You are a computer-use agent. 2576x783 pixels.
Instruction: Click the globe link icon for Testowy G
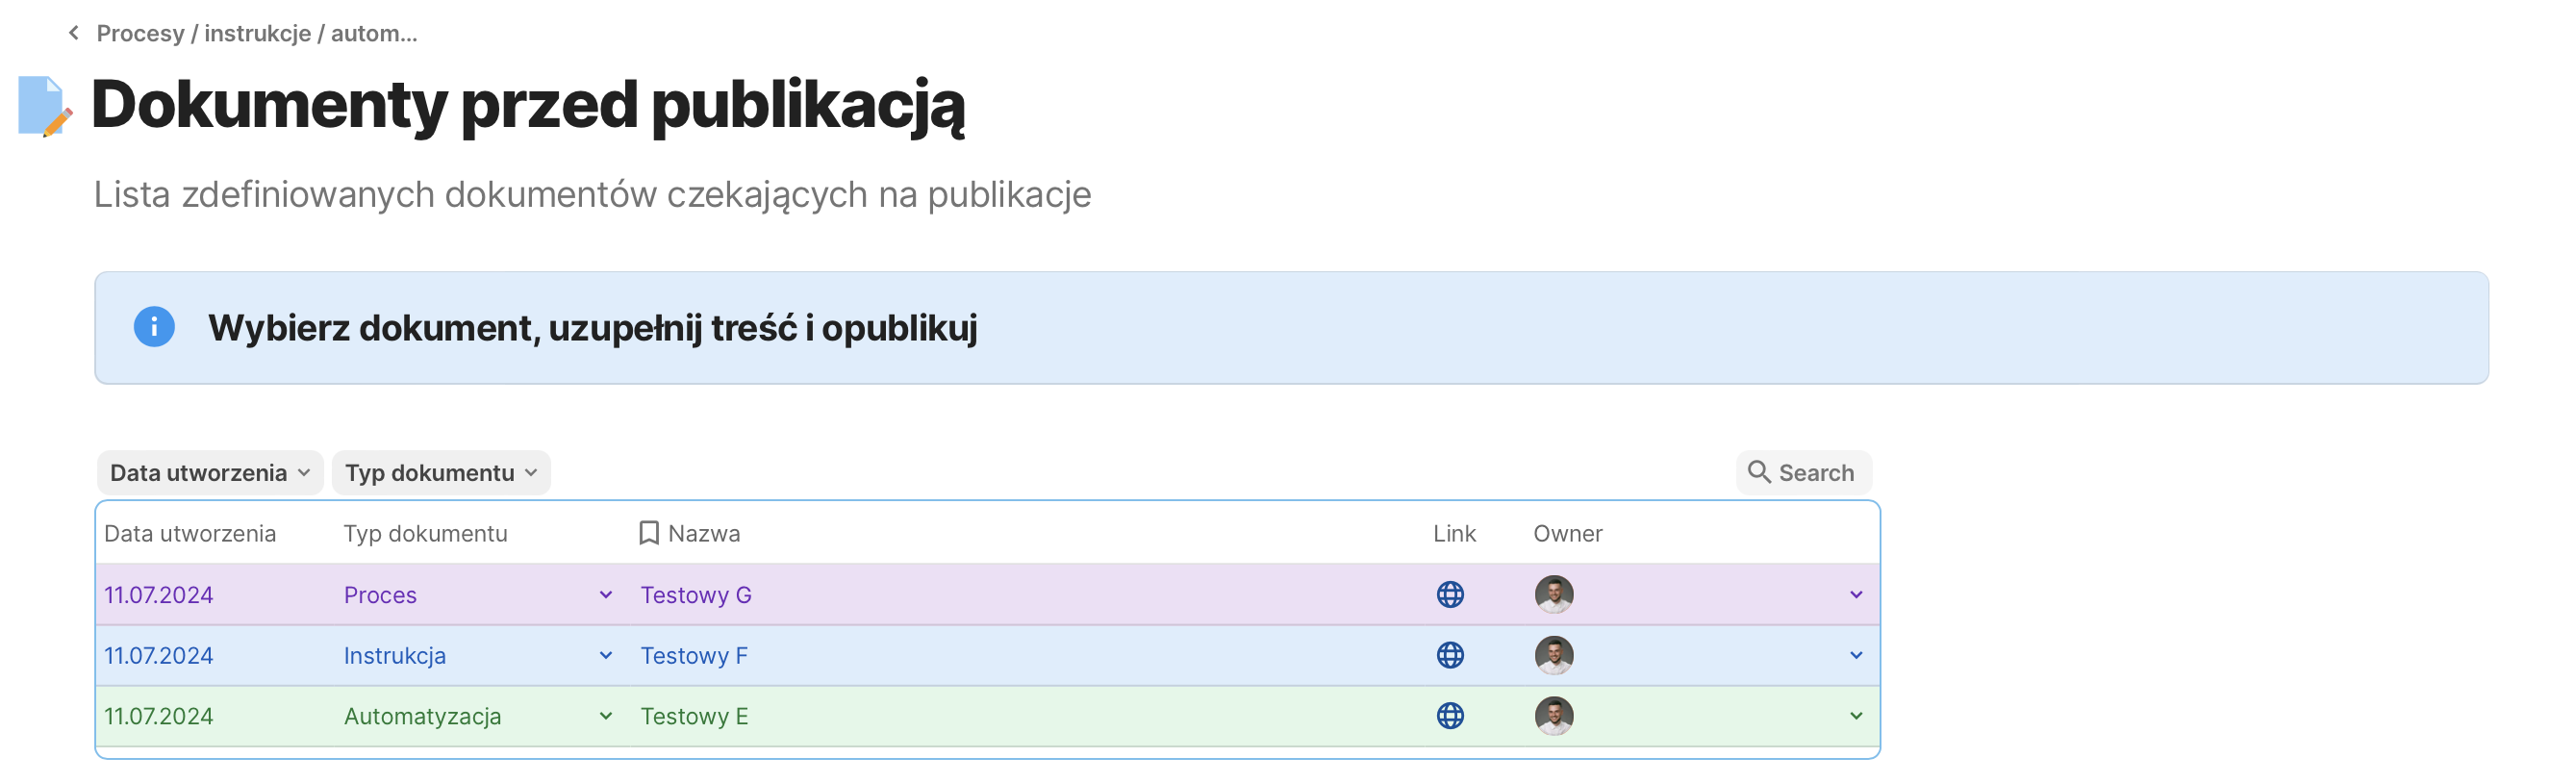pyautogui.click(x=1450, y=595)
